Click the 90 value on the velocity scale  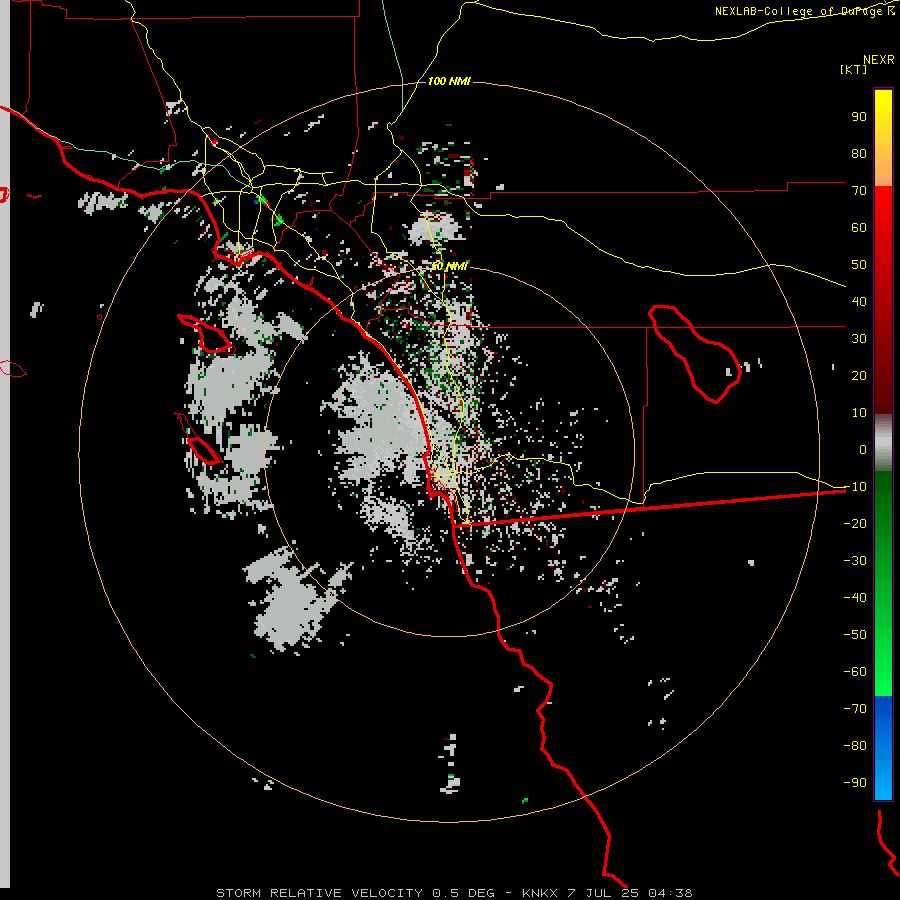click(859, 117)
